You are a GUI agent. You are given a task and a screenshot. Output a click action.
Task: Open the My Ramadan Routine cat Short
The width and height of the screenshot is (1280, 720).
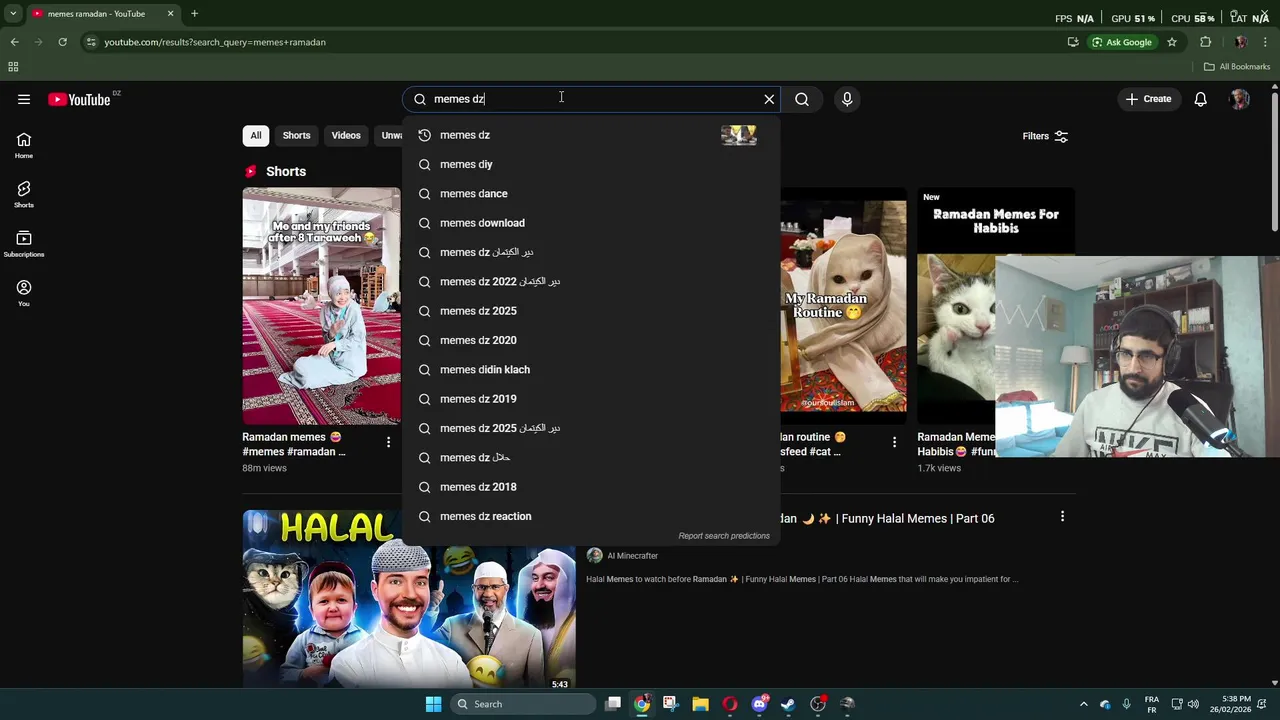844,306
